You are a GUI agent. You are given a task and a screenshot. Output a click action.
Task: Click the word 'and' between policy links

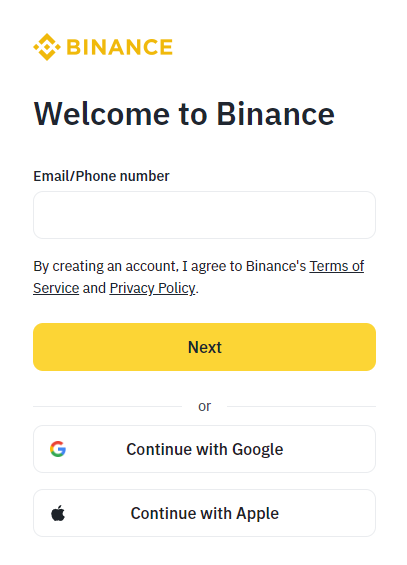[94, 288]
